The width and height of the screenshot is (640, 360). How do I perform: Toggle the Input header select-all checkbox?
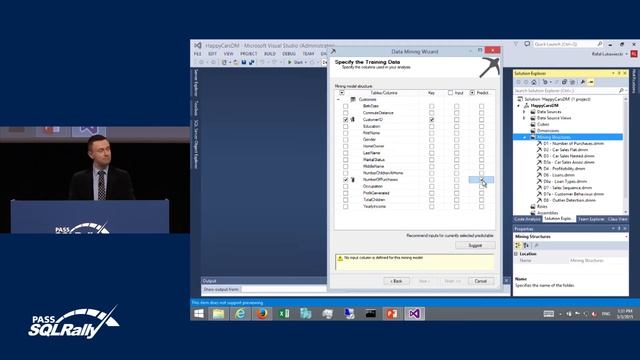(x=450, y=93)
